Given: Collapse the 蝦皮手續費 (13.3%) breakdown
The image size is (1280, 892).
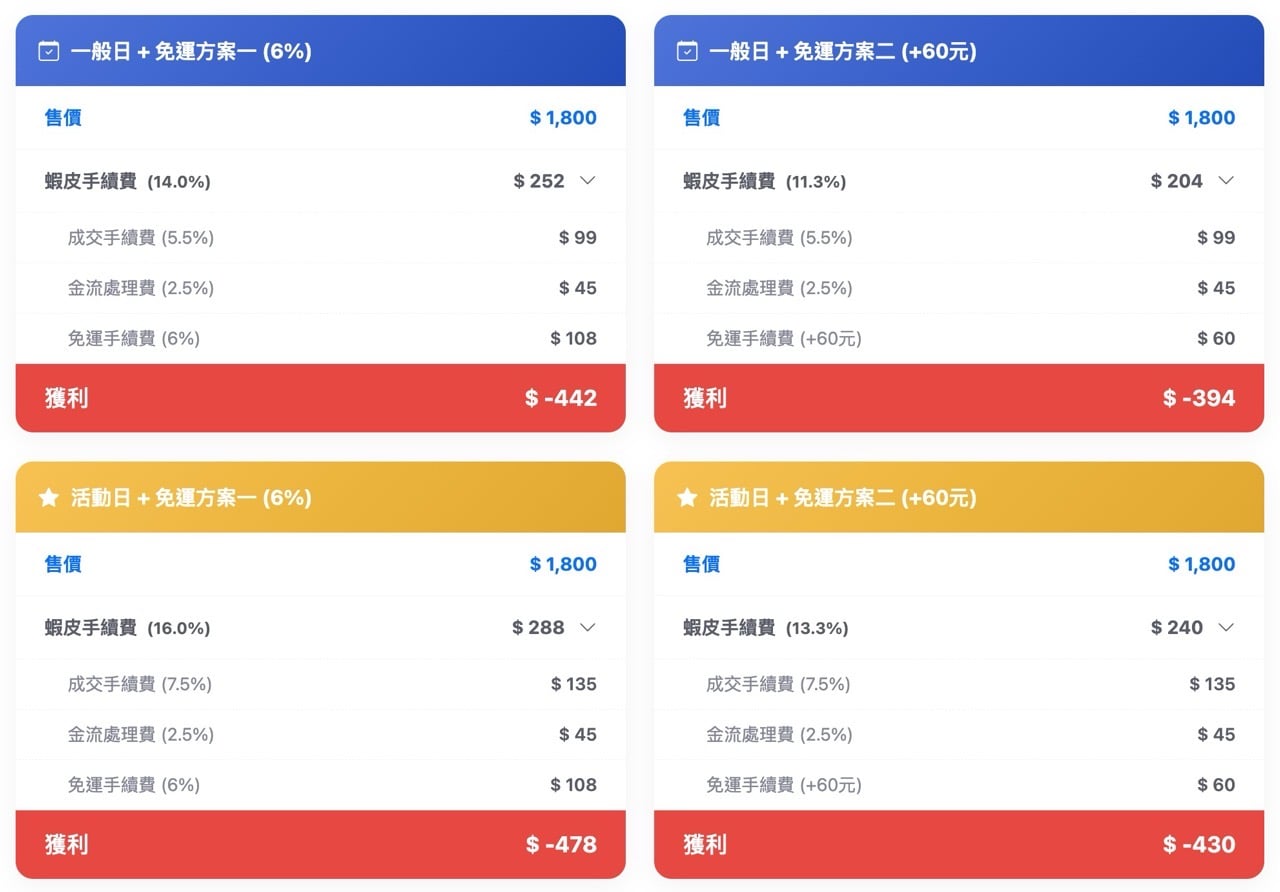Looking at the screenshot, I should click(1227, 627).
